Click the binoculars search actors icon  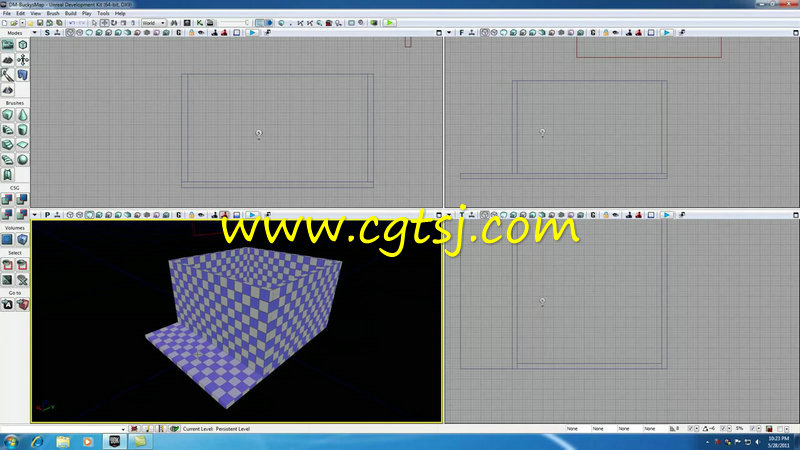[x=174, y=23]
